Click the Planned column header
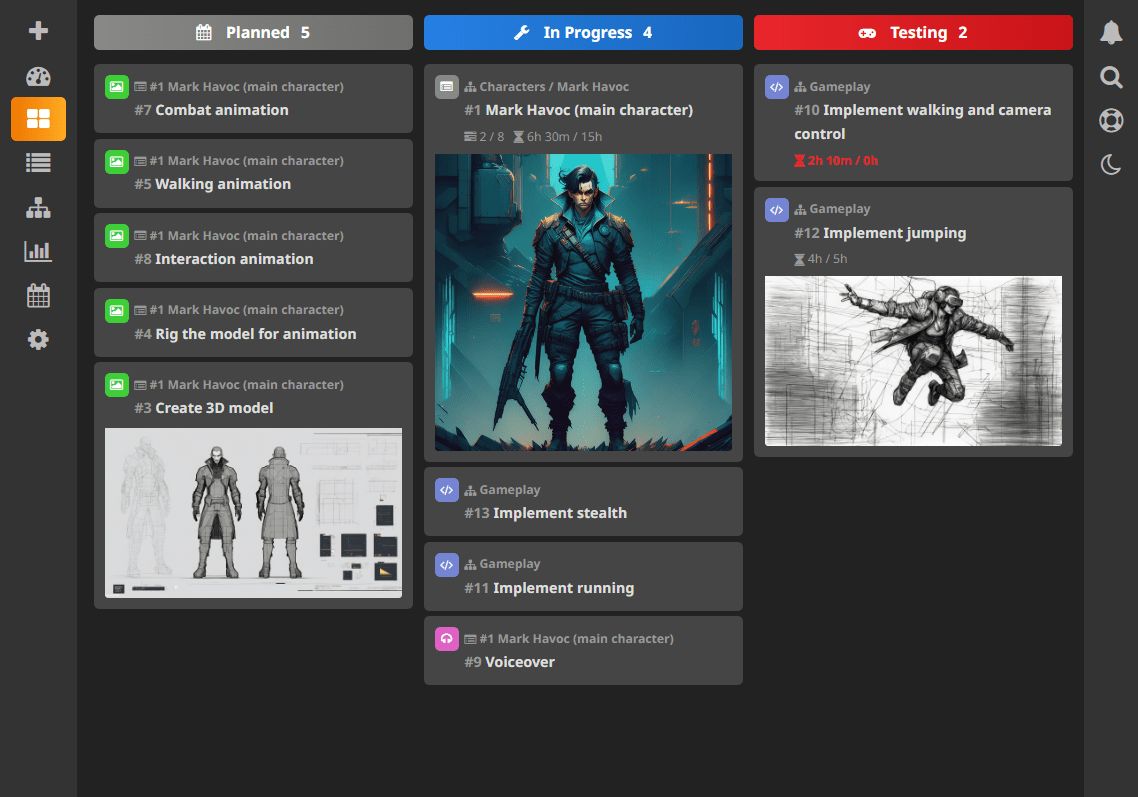 coord(253,32)
